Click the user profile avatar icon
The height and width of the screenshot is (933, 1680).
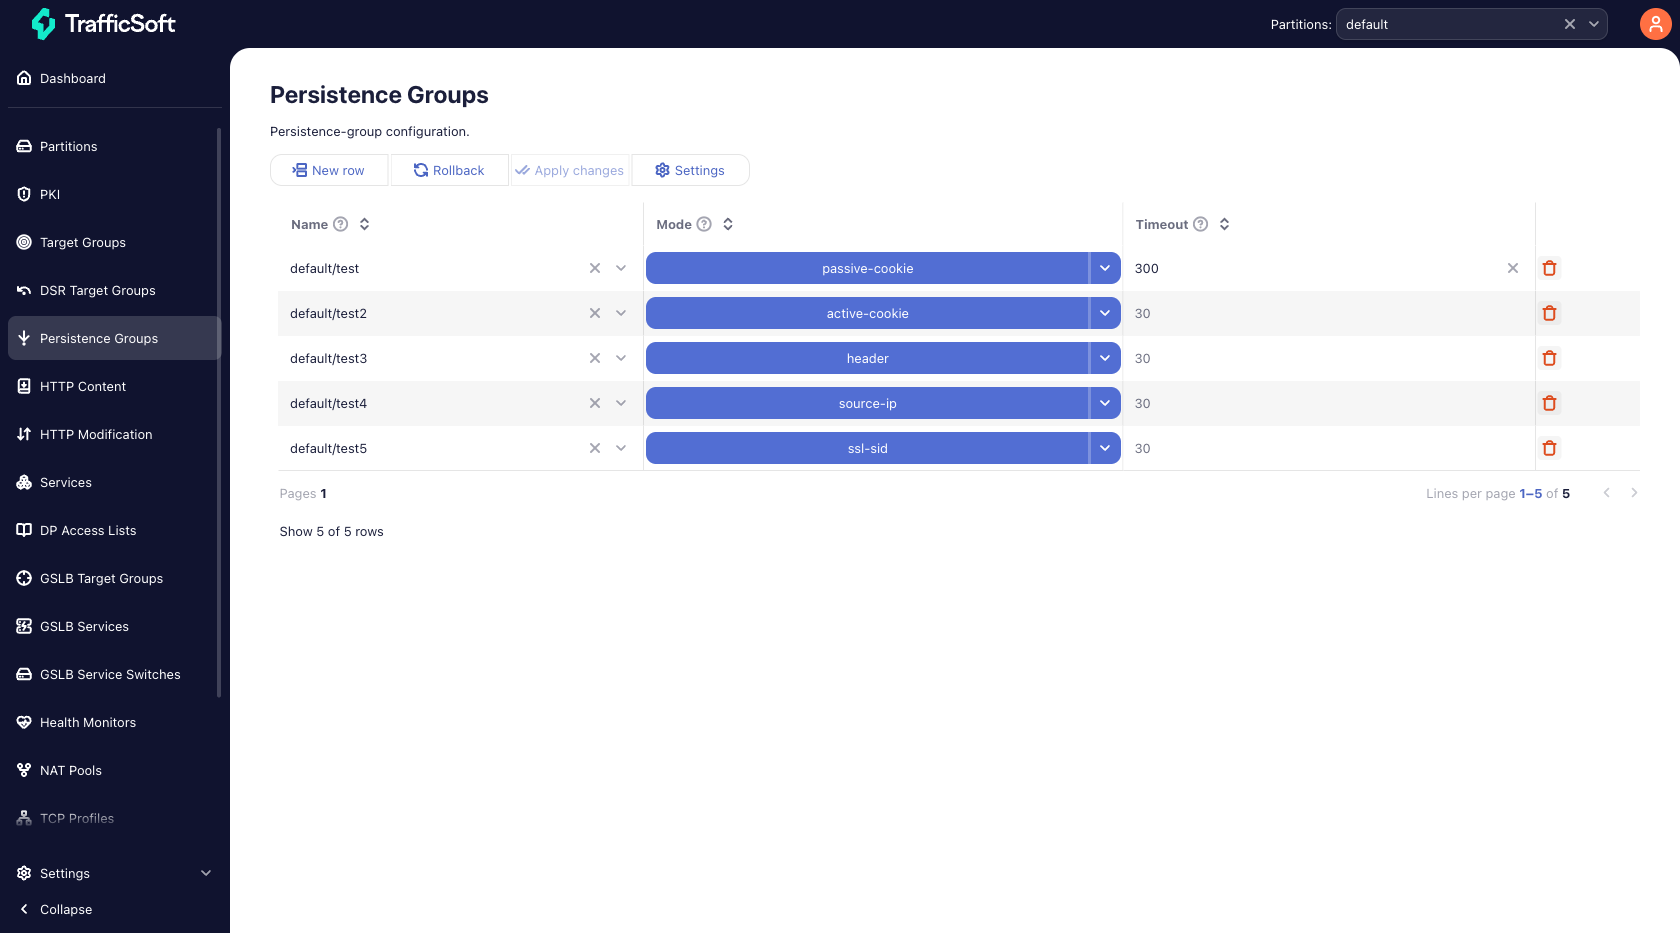(1655, 24)
